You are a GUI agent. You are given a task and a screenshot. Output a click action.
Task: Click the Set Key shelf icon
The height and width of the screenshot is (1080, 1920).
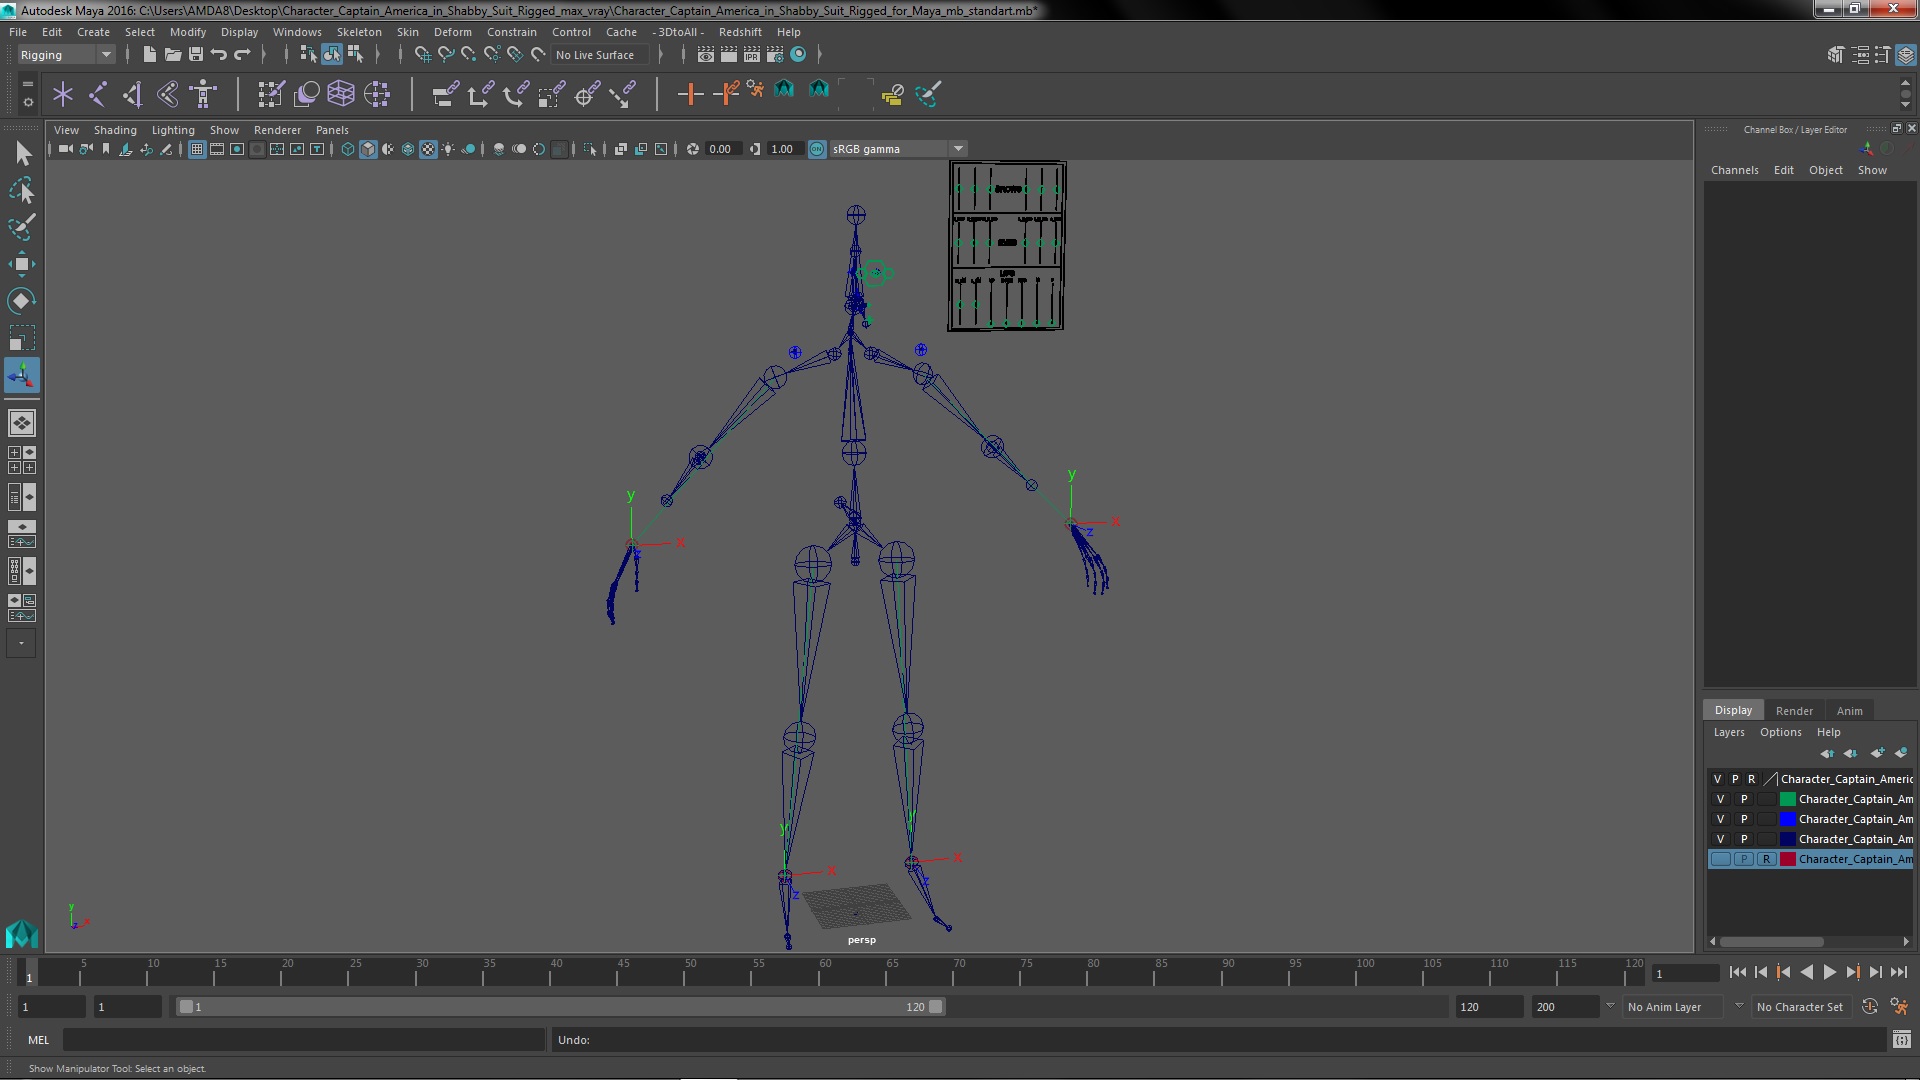pos(690,94)
